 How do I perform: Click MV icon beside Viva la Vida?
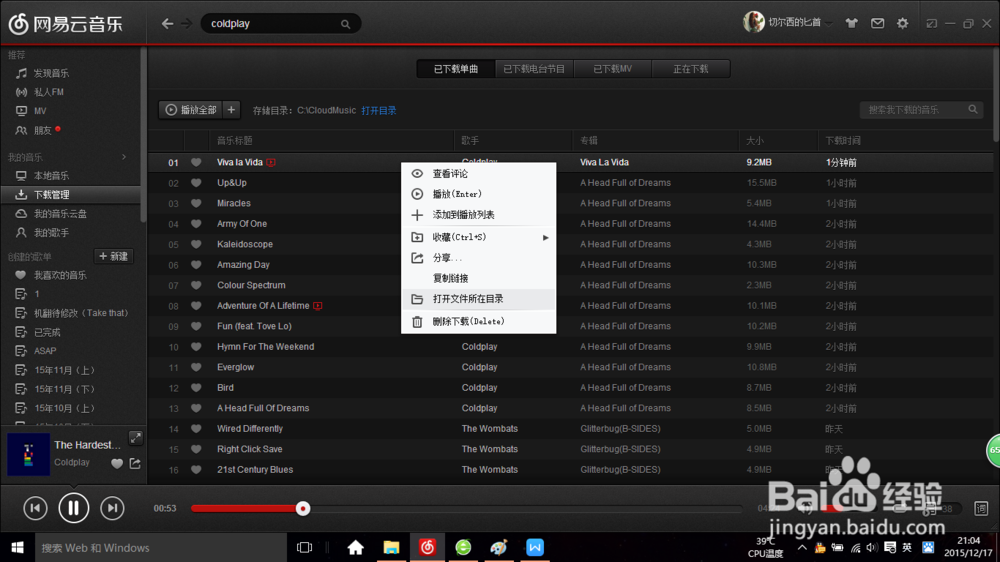point(271,163)
